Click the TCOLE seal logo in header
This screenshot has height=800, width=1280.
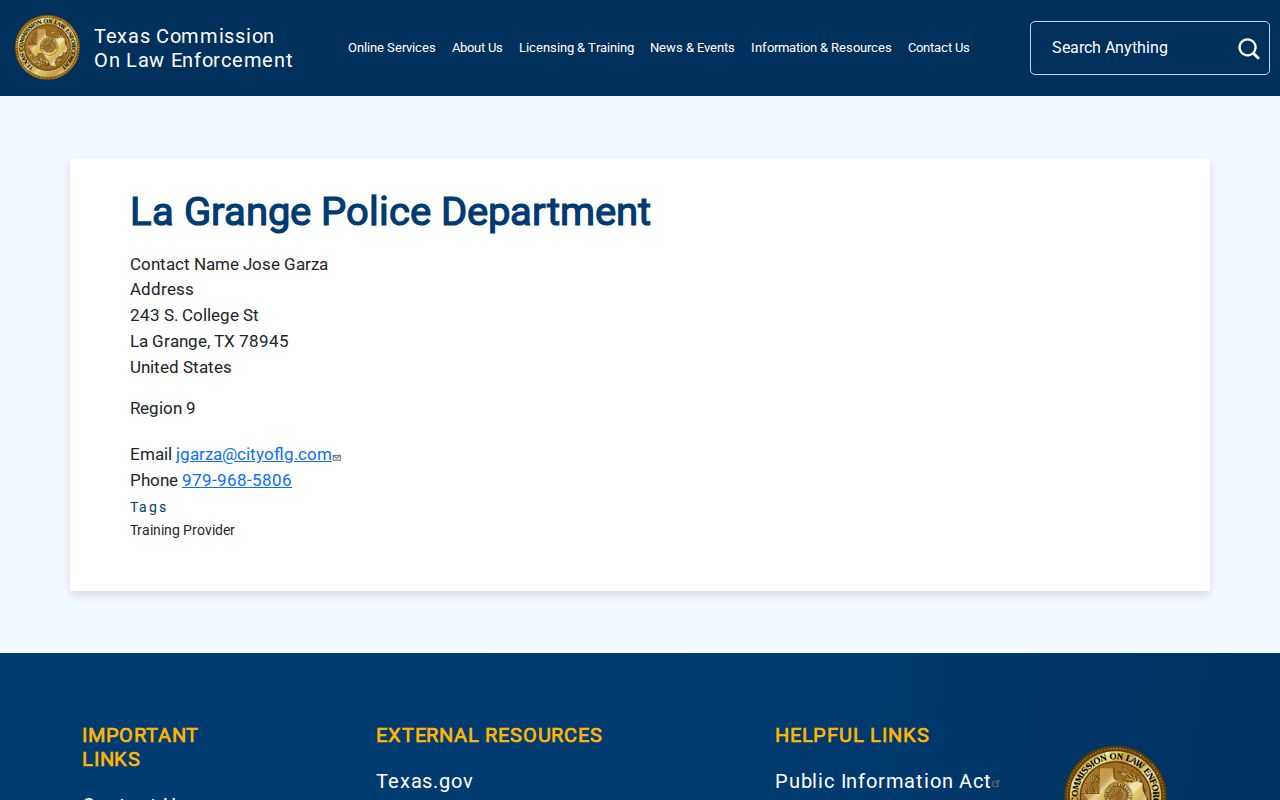click(47, 48)
